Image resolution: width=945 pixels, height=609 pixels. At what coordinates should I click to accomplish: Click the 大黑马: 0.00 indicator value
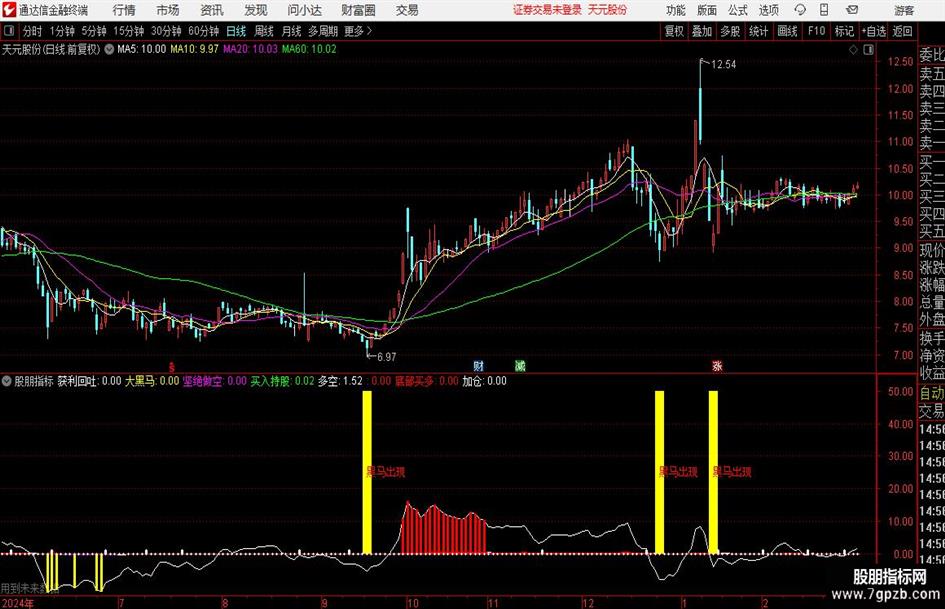coord(152,381)
